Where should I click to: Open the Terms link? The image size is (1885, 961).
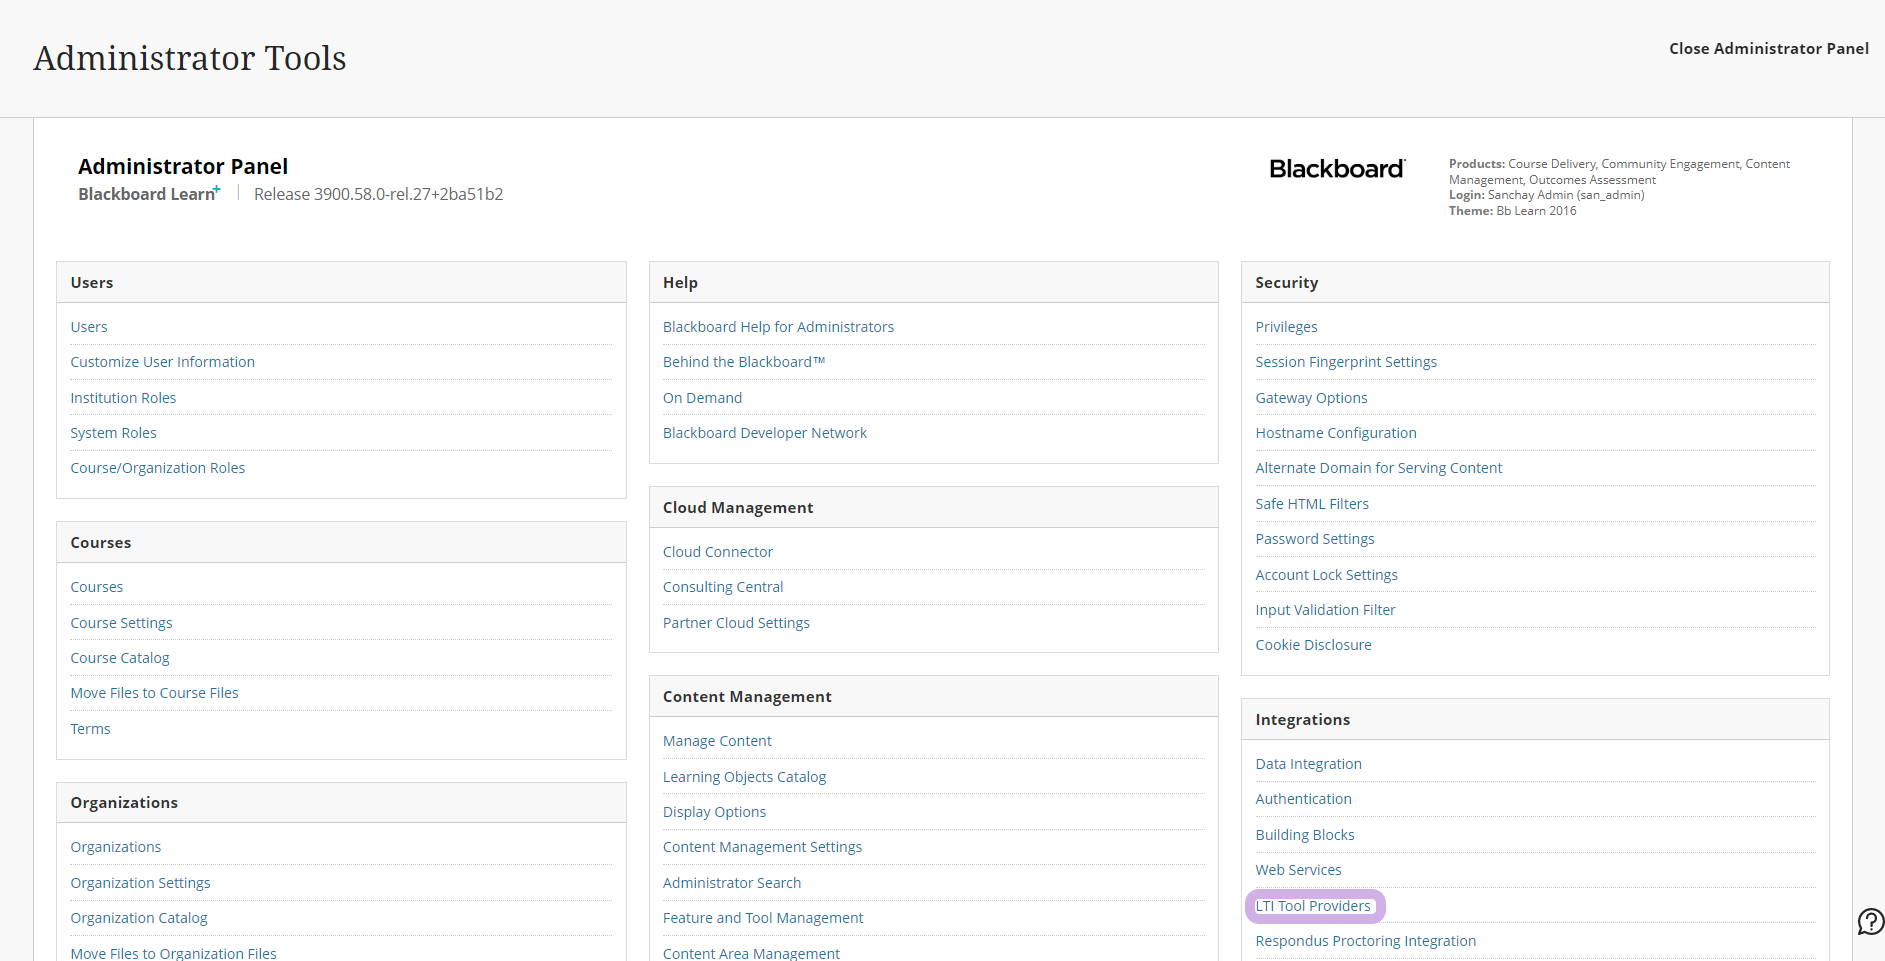[x=90, y=729]
